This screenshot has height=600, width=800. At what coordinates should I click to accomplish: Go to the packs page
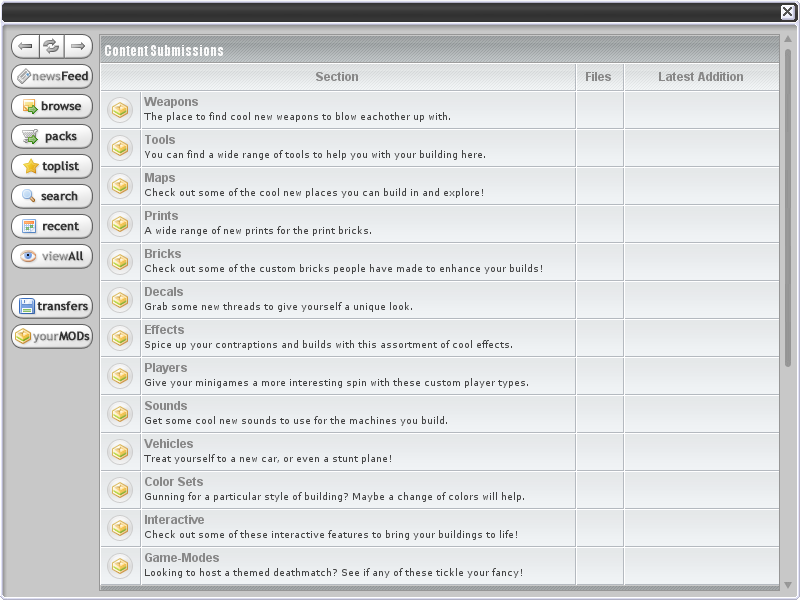tap(52, 136)
